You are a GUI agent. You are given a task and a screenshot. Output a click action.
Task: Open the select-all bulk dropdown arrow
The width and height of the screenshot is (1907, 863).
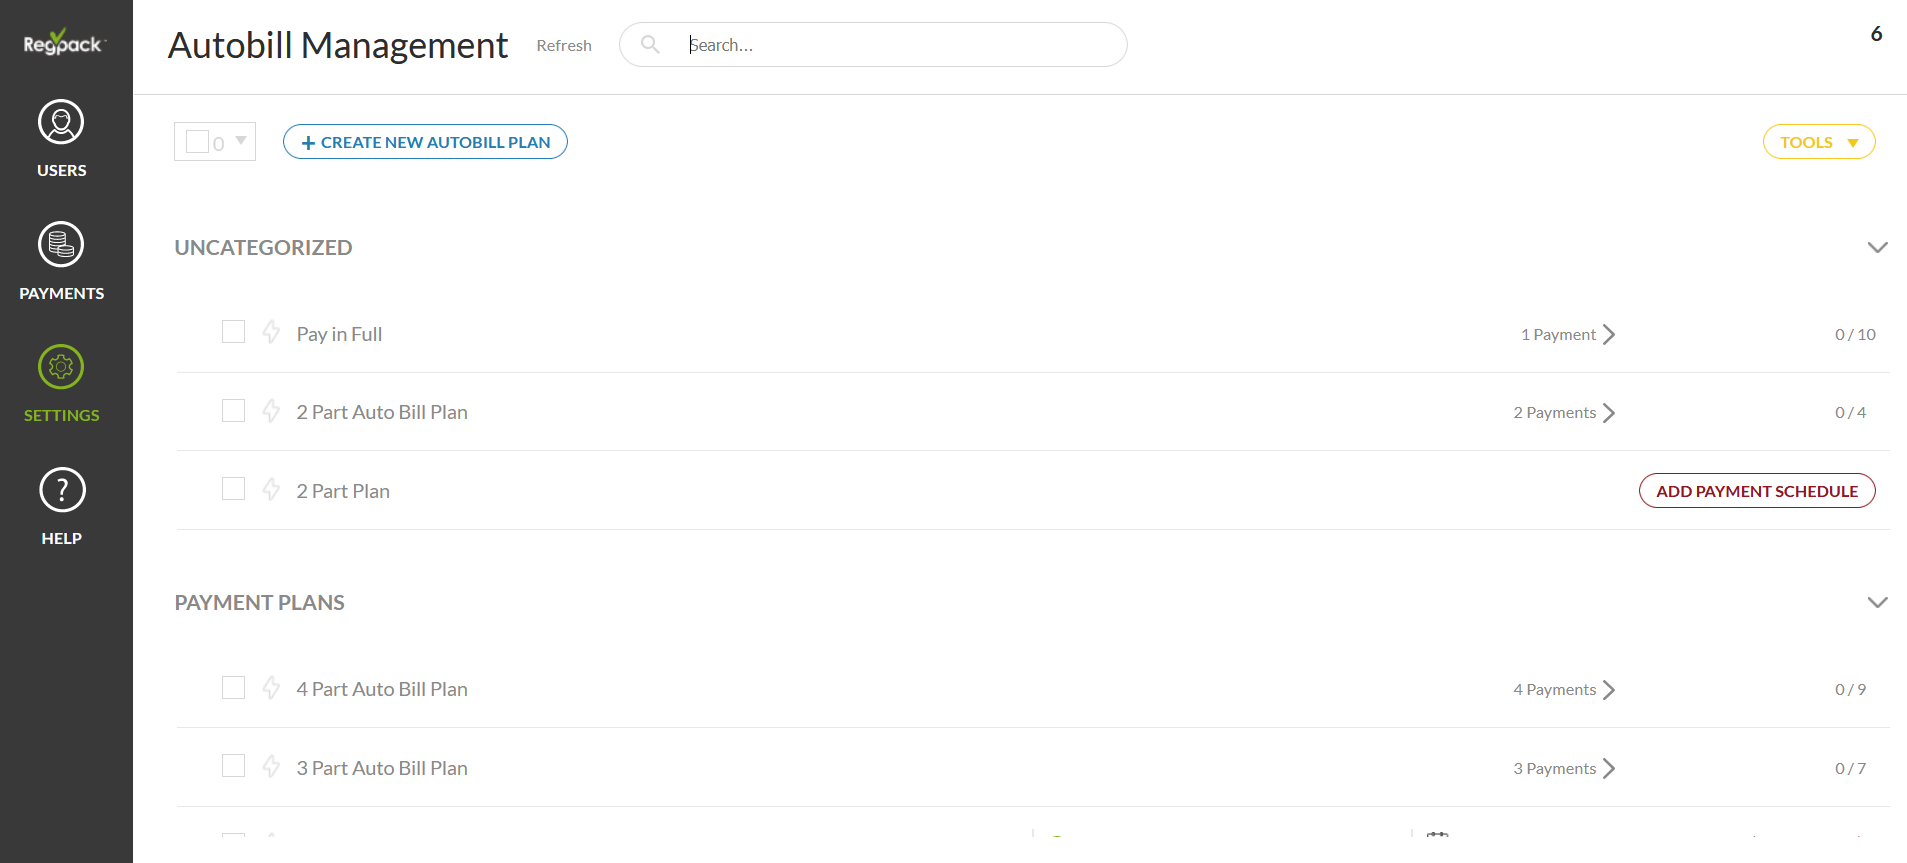[241, 141]
